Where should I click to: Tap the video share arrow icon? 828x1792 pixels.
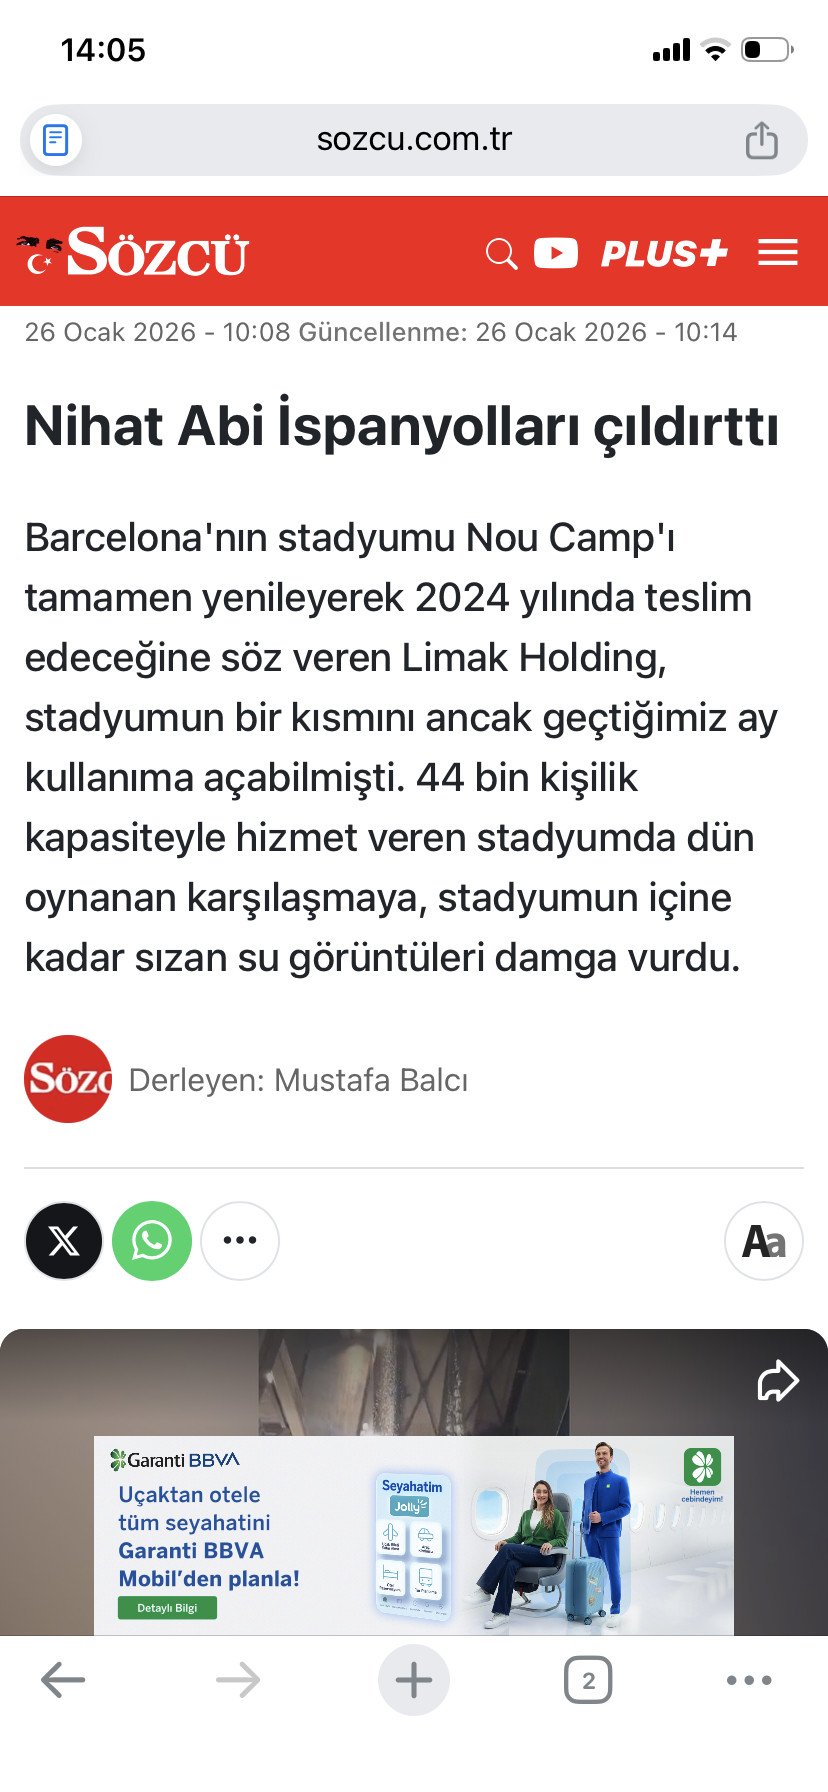pos(777,1381)
